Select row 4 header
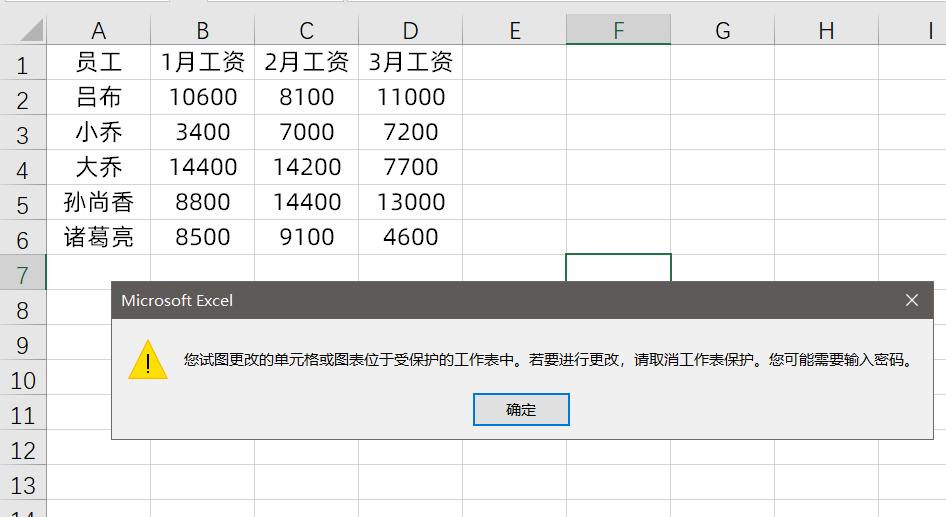Screen dimensions: 946x517 click(23, 168)
